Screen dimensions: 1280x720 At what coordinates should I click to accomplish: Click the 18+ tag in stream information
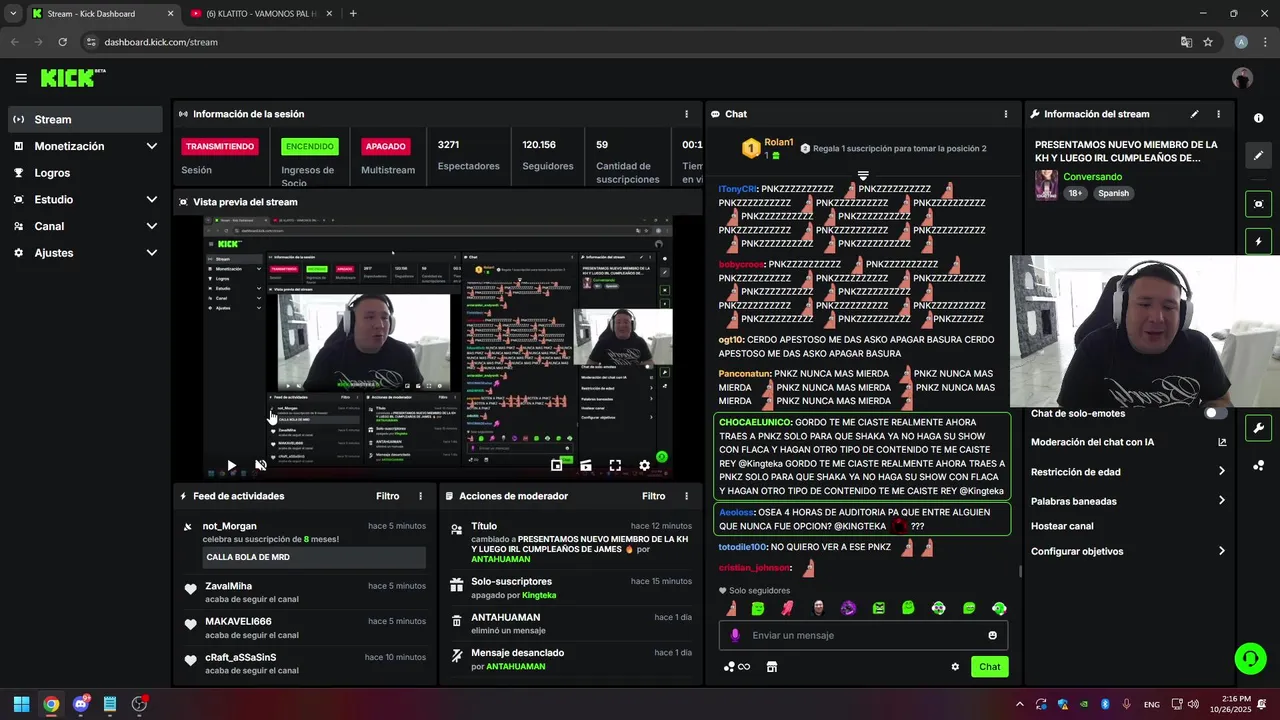point(1075,193)
